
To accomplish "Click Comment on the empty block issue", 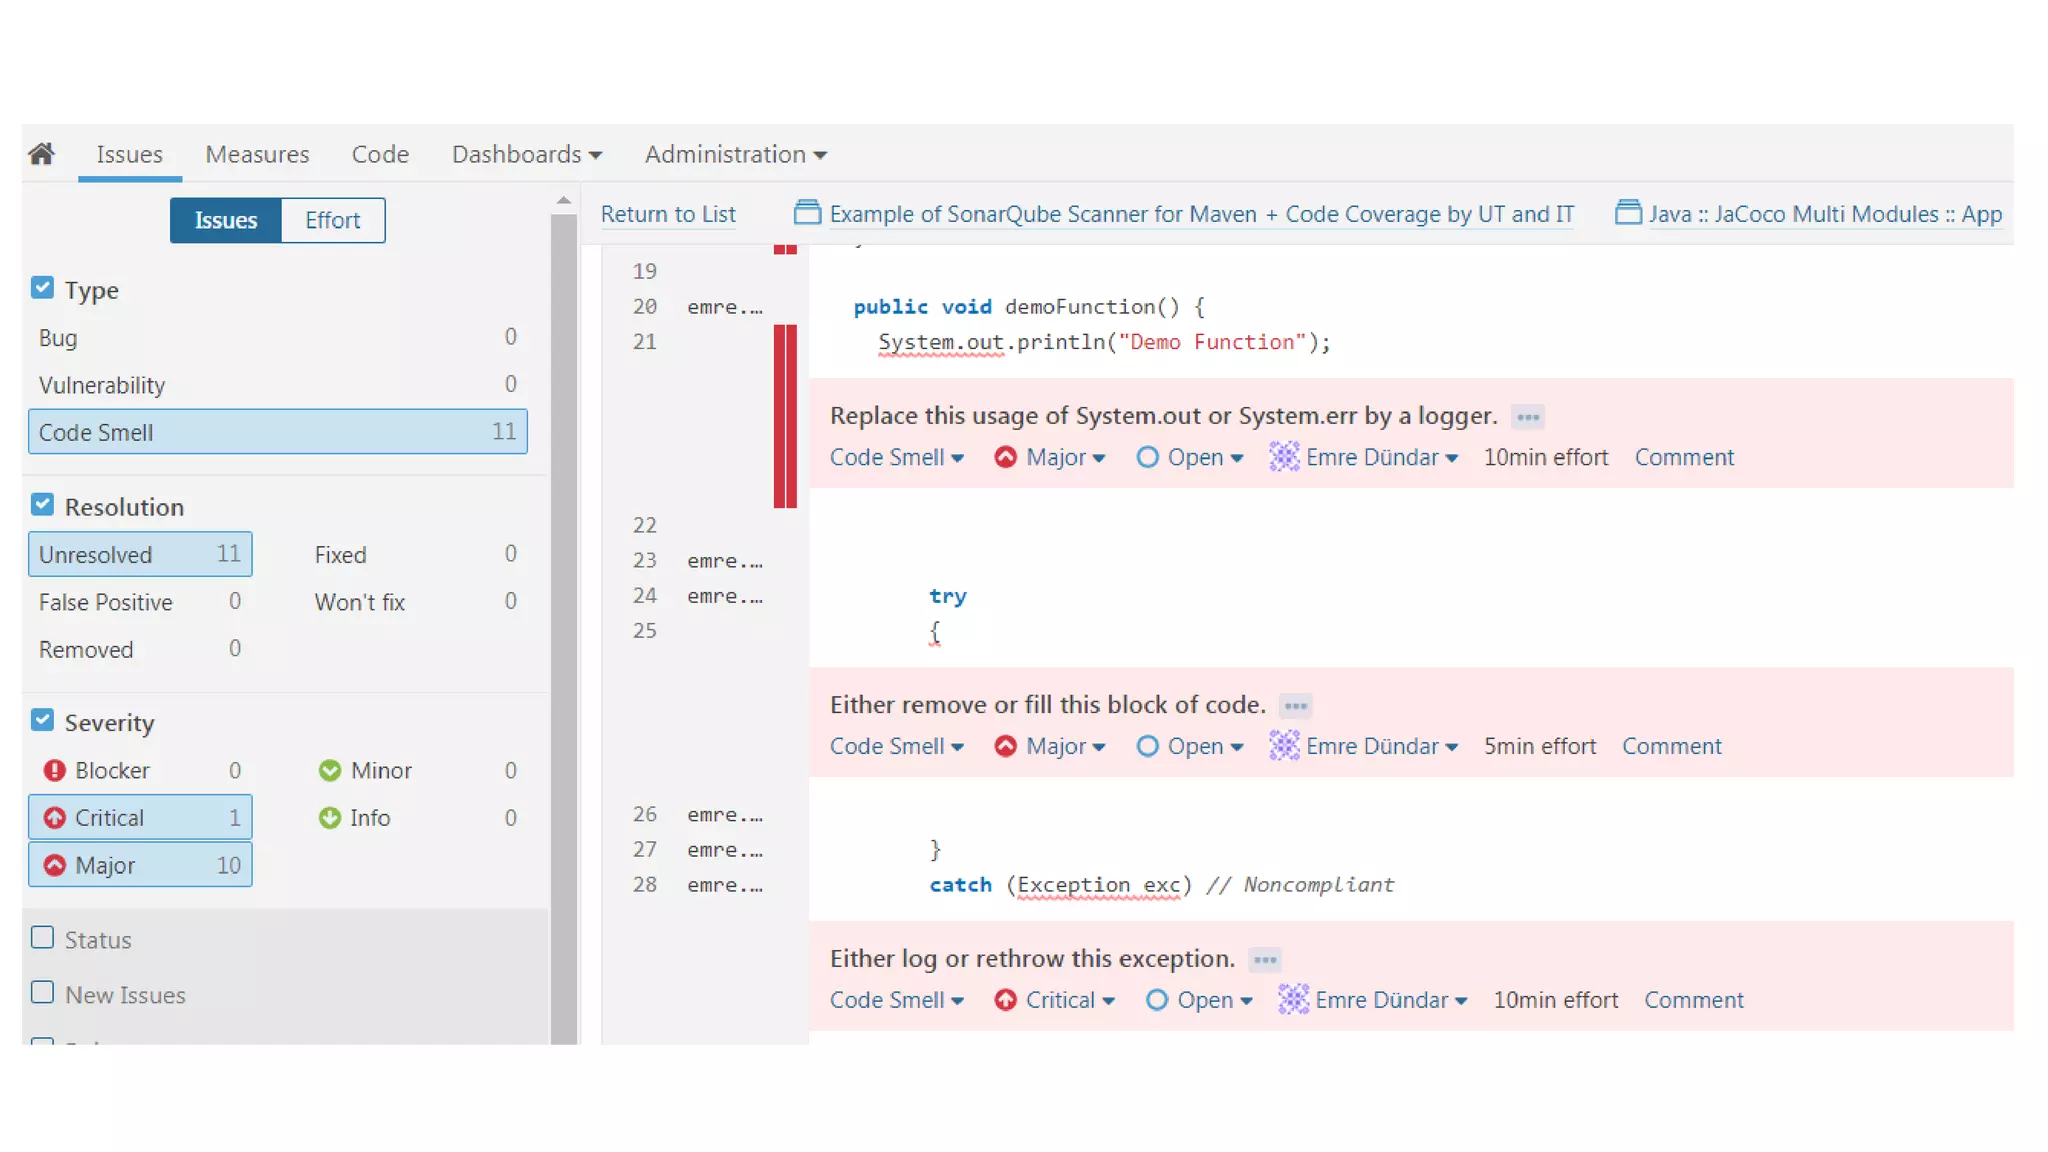I will coord(1671,746).
